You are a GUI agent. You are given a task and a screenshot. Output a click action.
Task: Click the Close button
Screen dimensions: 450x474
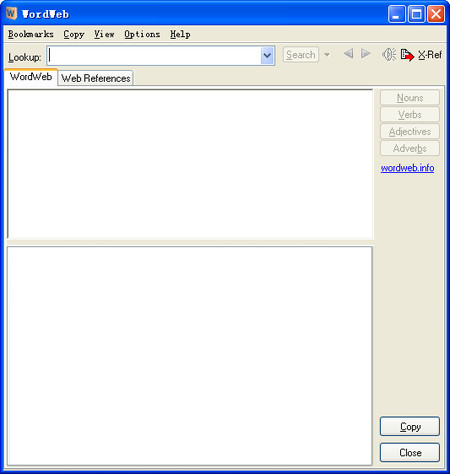pos(410,452)
